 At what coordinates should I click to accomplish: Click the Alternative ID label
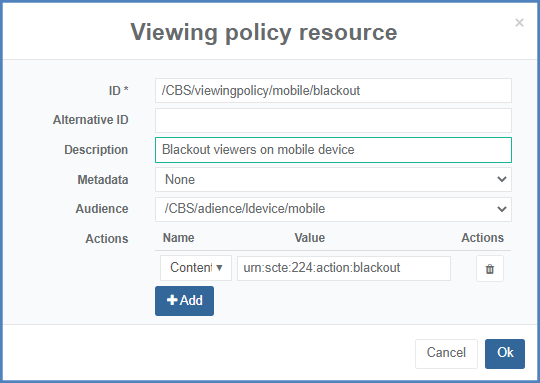91,120
